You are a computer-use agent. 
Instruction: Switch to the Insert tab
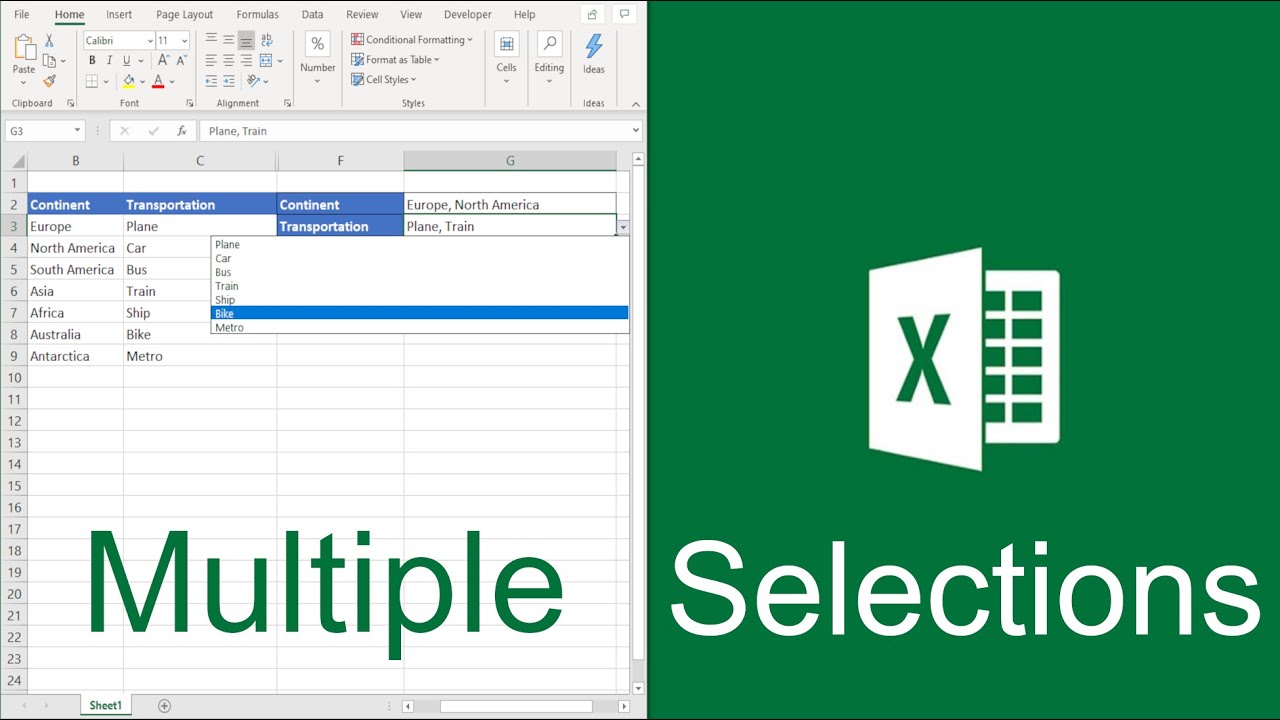click(x=119, y=15)
